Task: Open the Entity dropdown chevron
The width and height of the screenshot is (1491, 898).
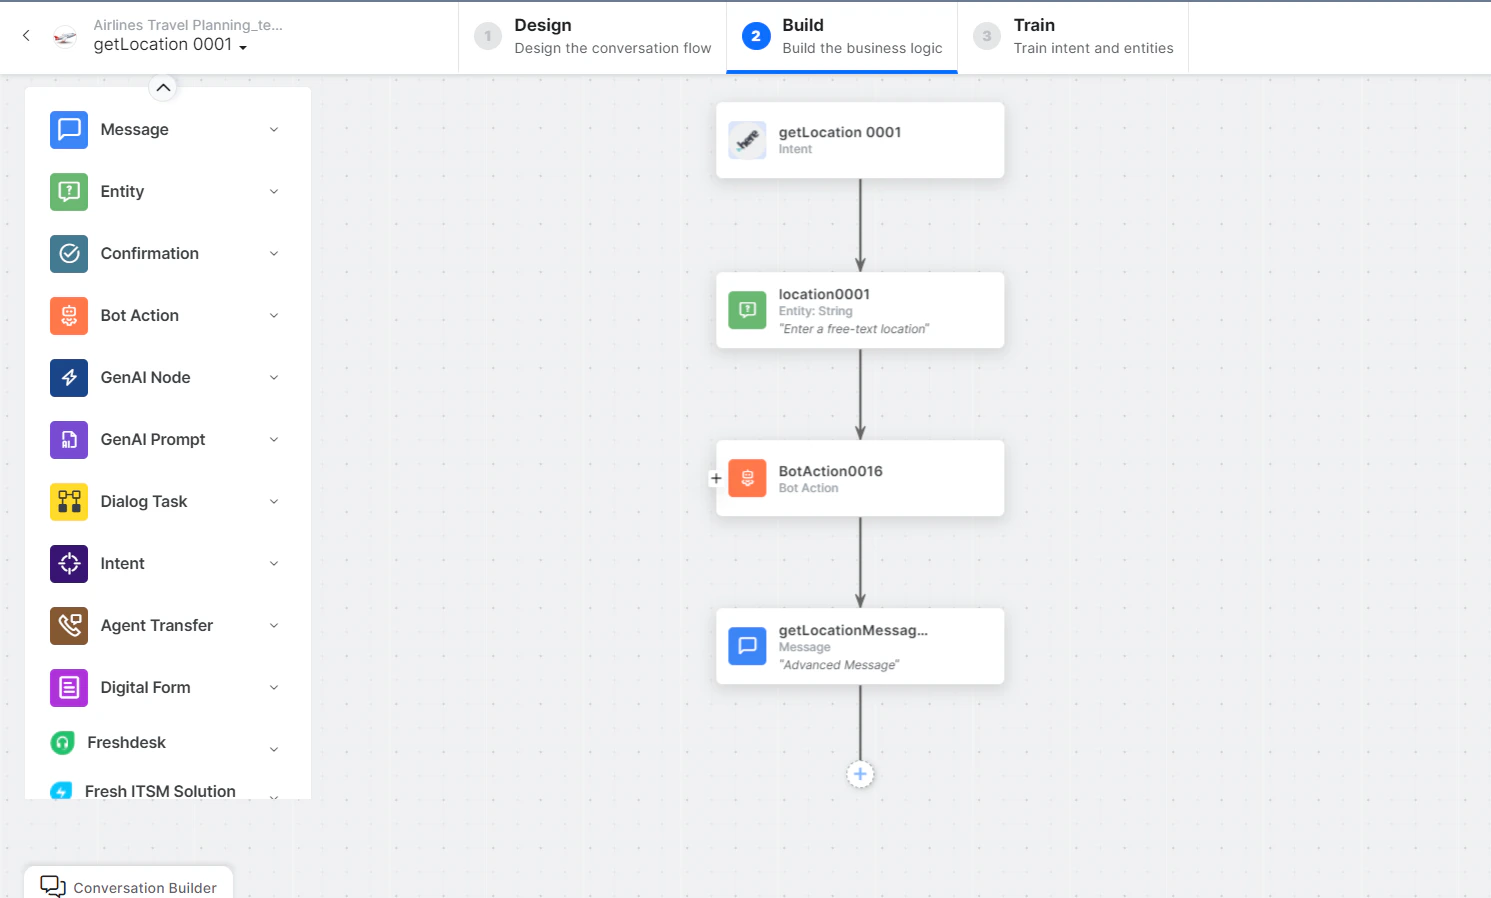Action: [x=273, y=191]
